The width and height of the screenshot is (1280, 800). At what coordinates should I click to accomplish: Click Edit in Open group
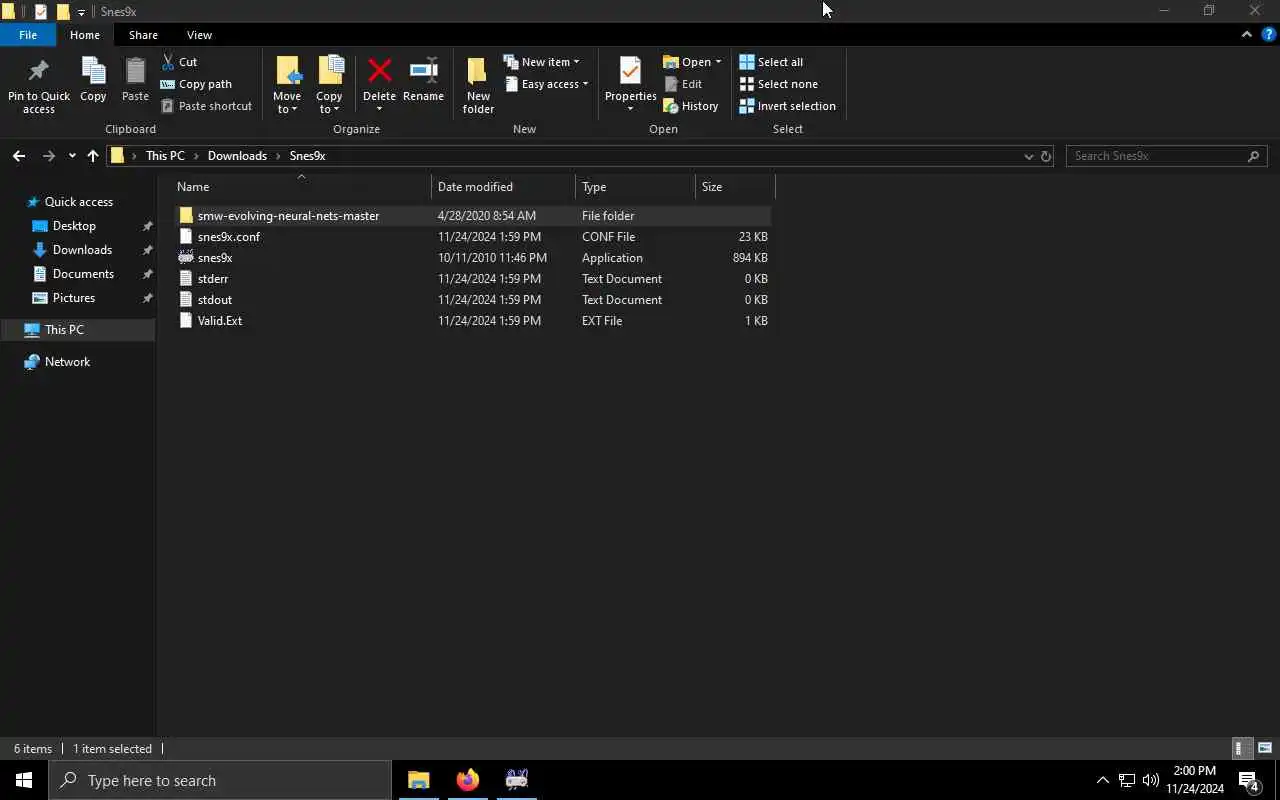683,84
